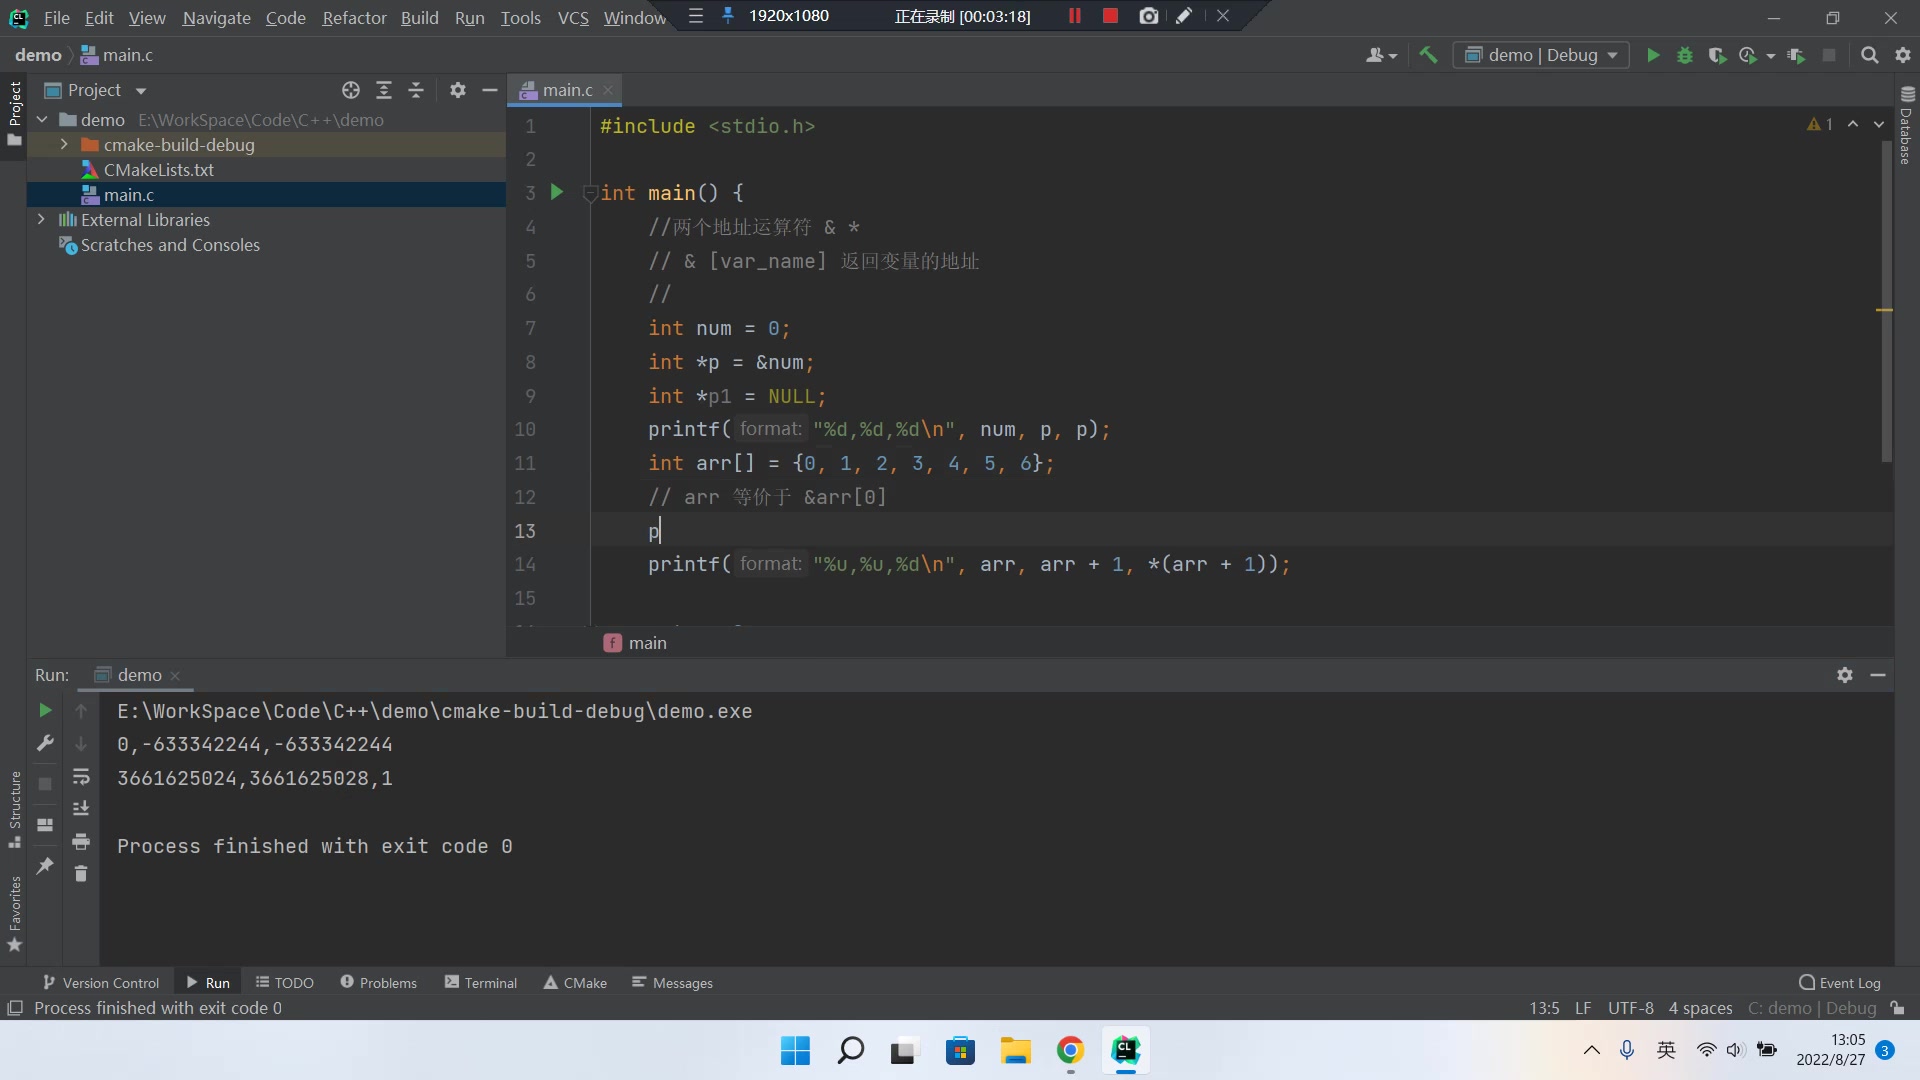Run demo with green play button
Viewport: 1920px width, 1080px height.
pos(1653,55)
